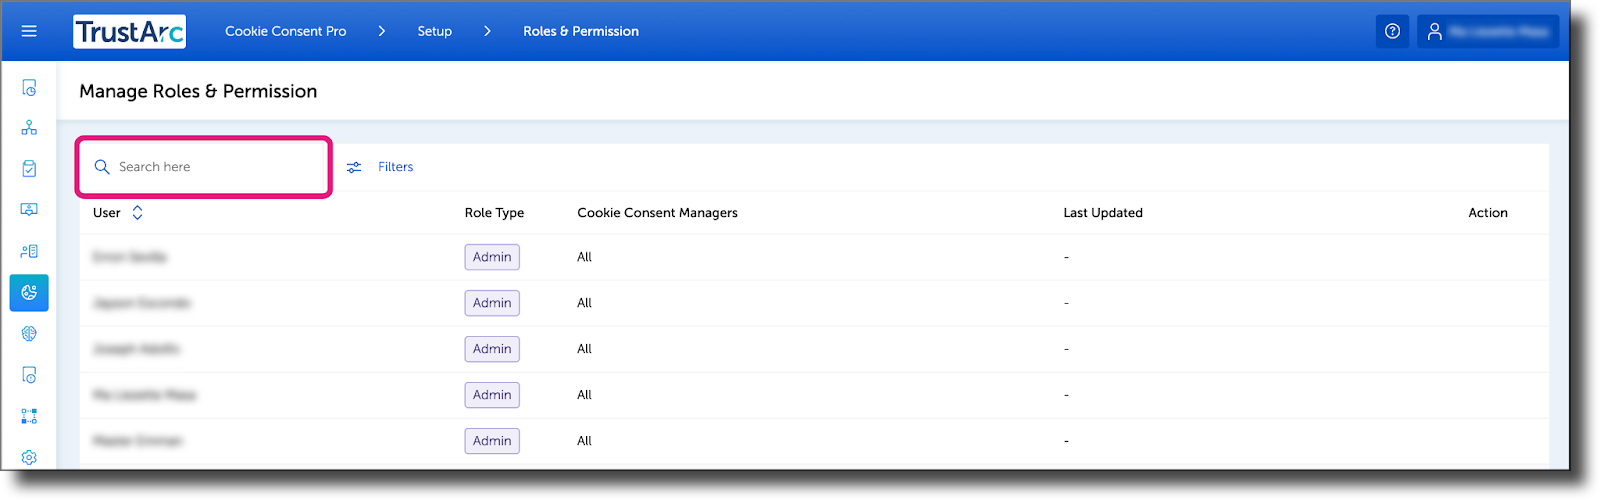
Task: Open the help question mark icon
Action: point(1392,32)
